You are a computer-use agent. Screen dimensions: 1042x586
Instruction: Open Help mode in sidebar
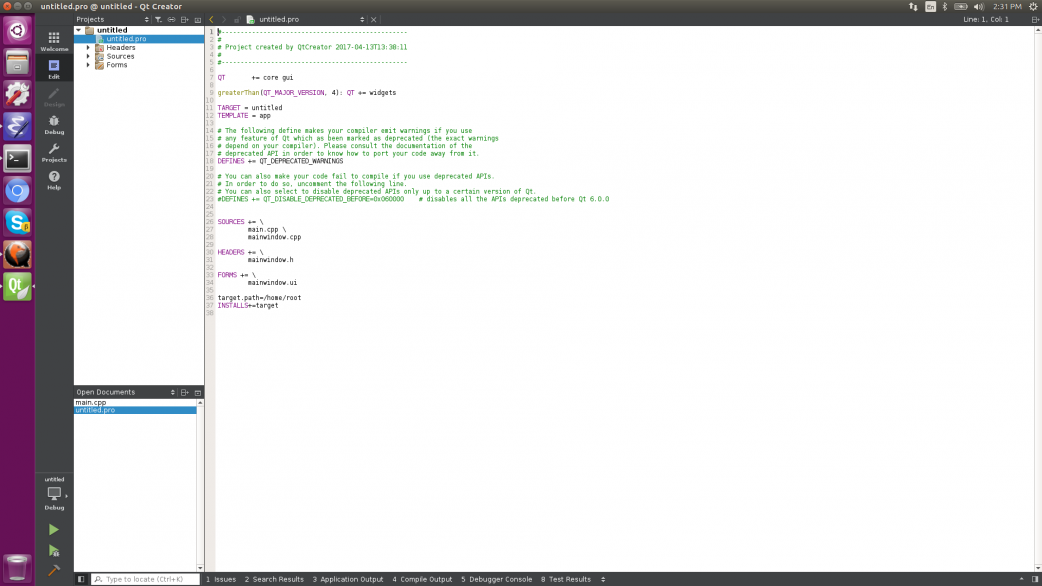(54, 180)
